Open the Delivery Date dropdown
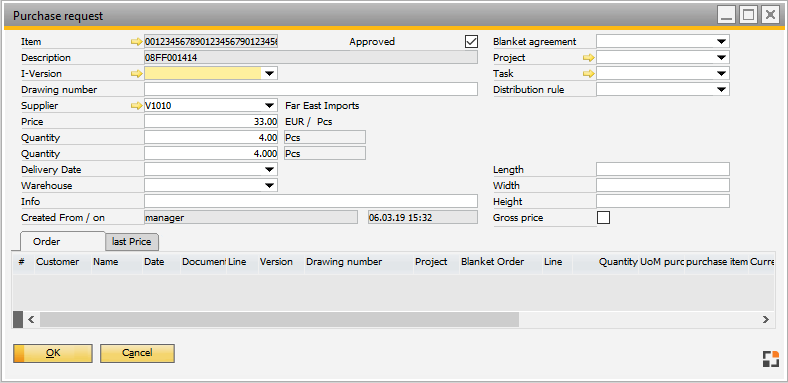This screenshot has width=788, height=383. coord(270,170)
